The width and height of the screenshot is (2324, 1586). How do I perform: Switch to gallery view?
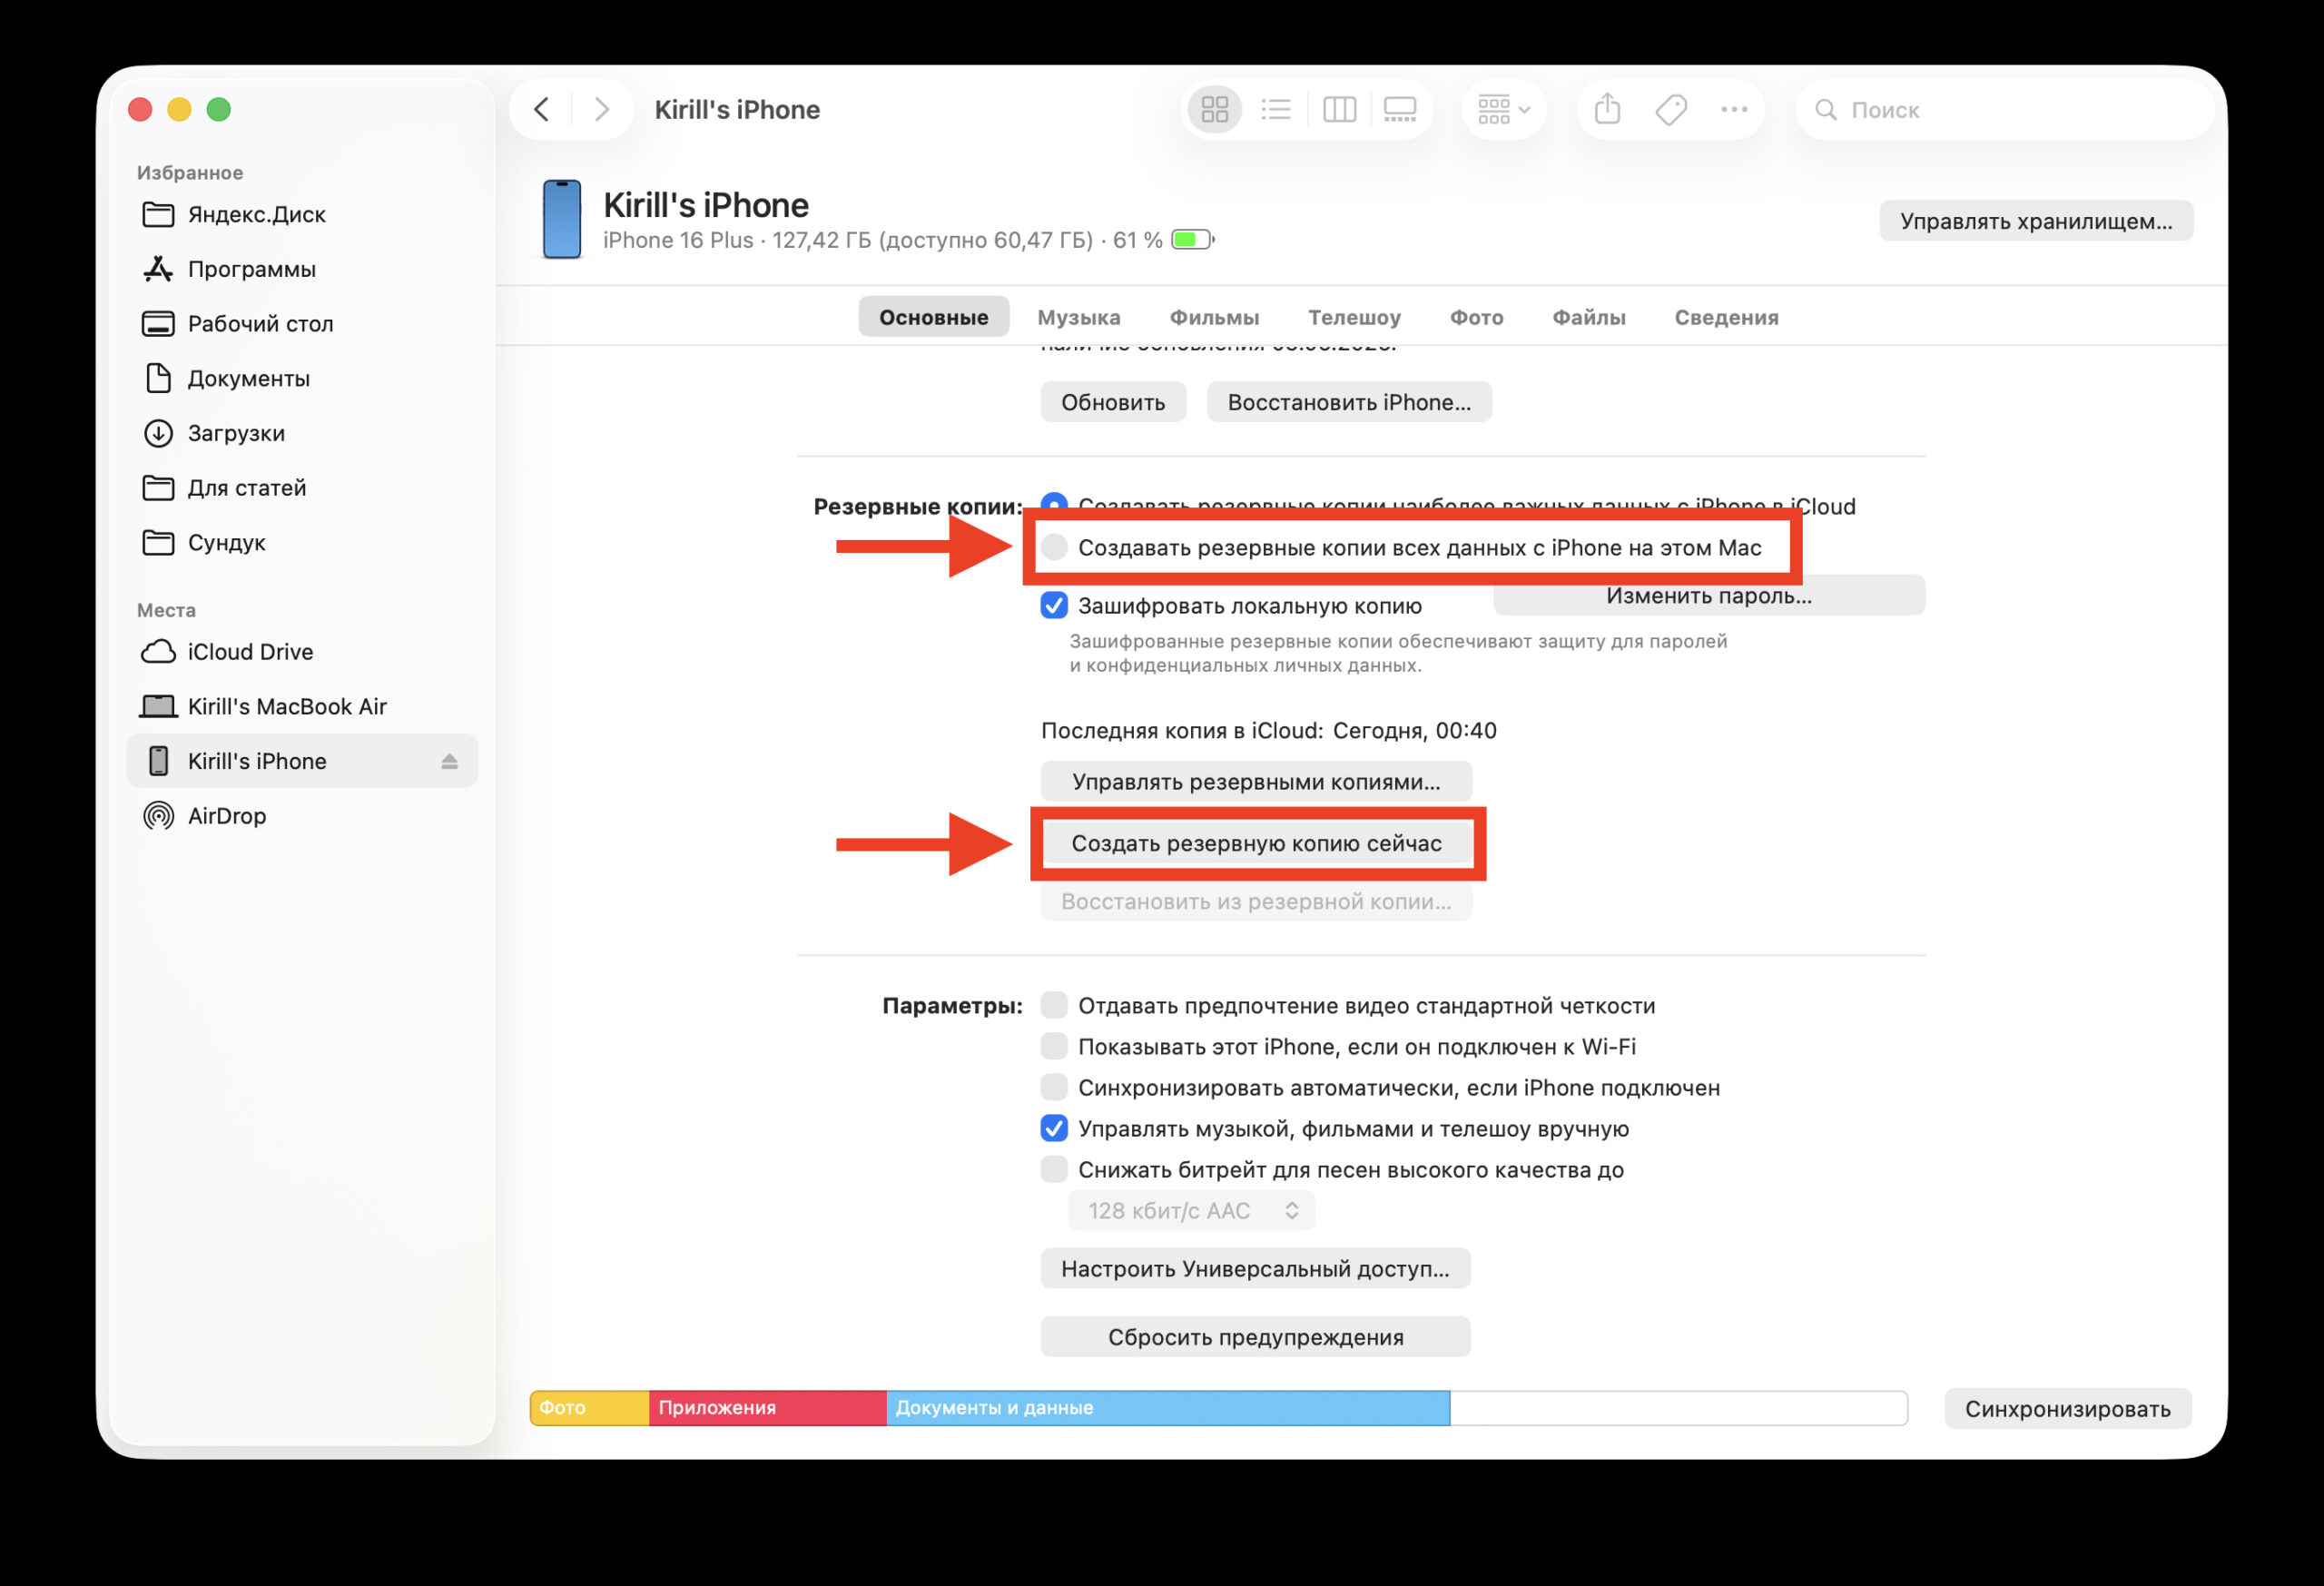tap(1400, 109)
